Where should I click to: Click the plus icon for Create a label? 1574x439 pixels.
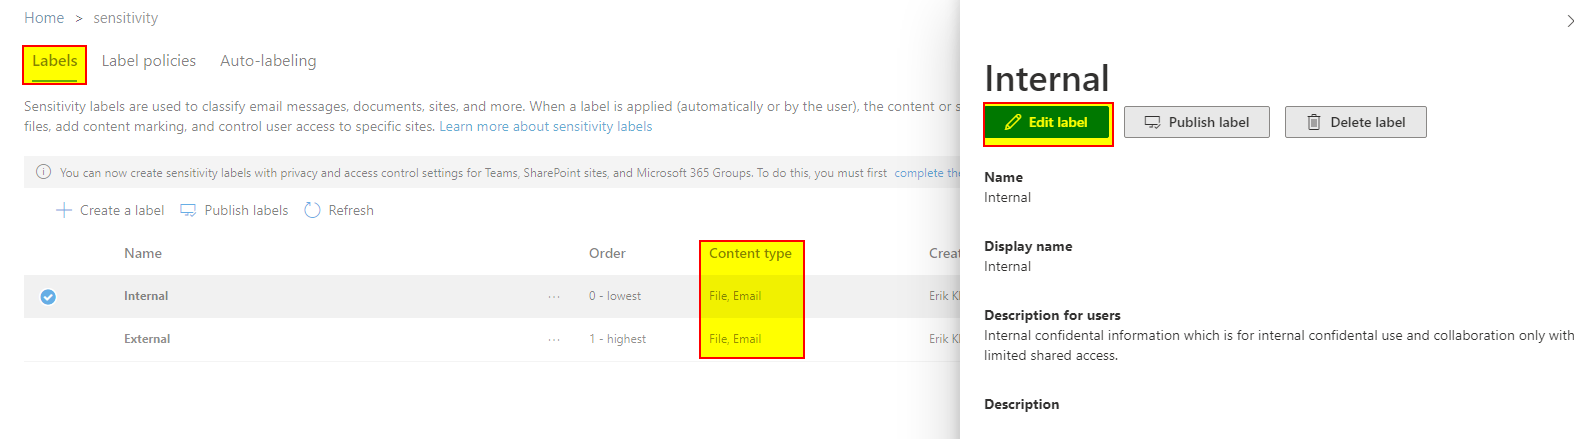[64, 210]
